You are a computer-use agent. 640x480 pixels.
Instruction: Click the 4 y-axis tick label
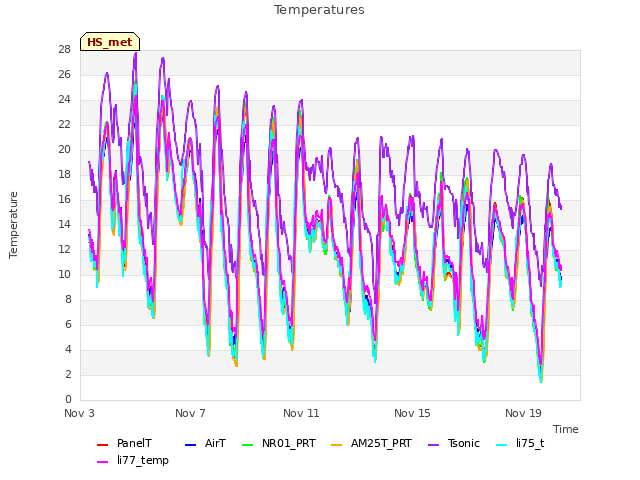(68, 350)
